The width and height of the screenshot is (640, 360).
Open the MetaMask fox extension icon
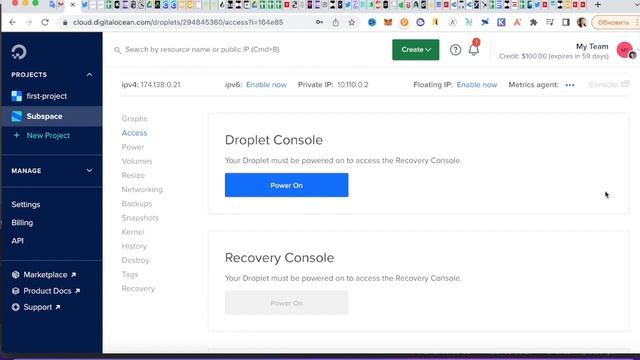(x=388, y=22)
